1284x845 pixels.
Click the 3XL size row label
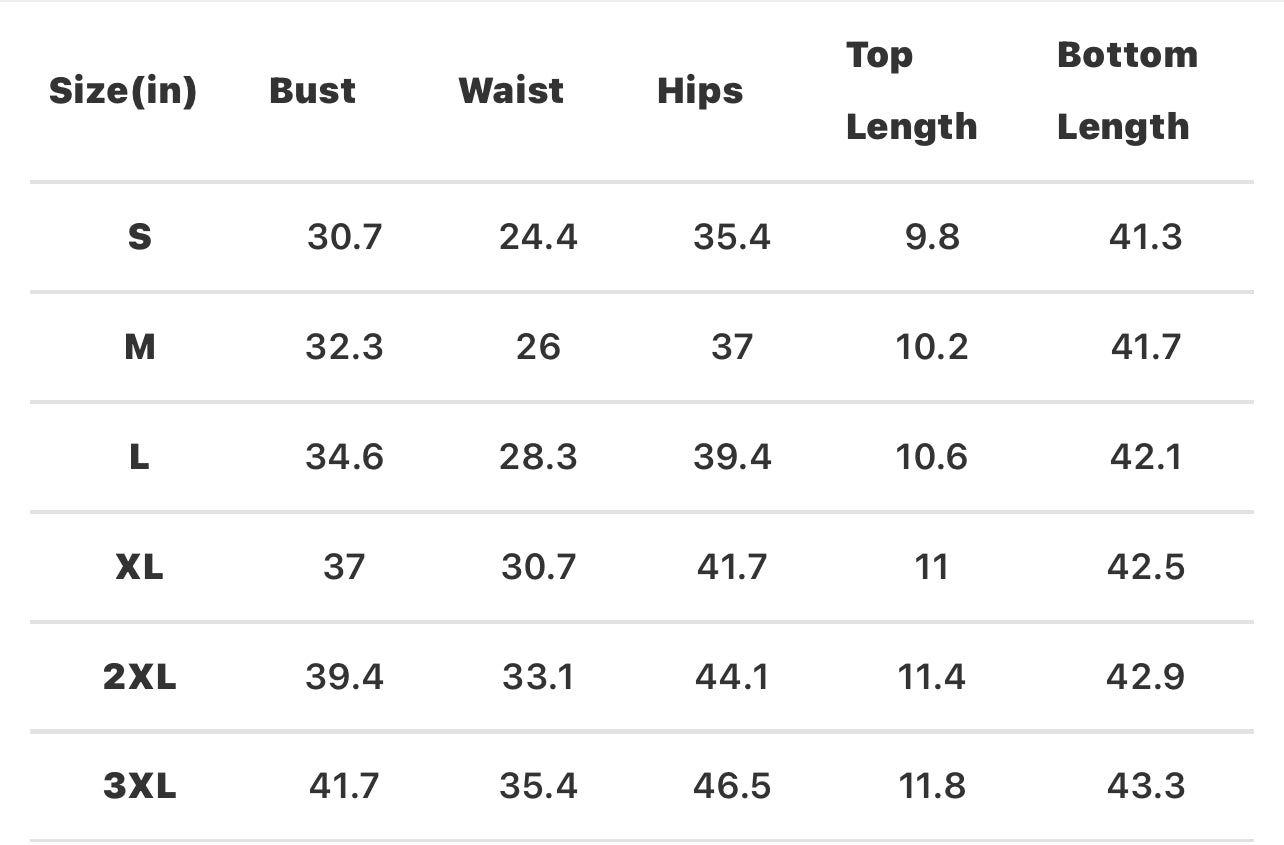pyautogui.click(x=140, y=786)
